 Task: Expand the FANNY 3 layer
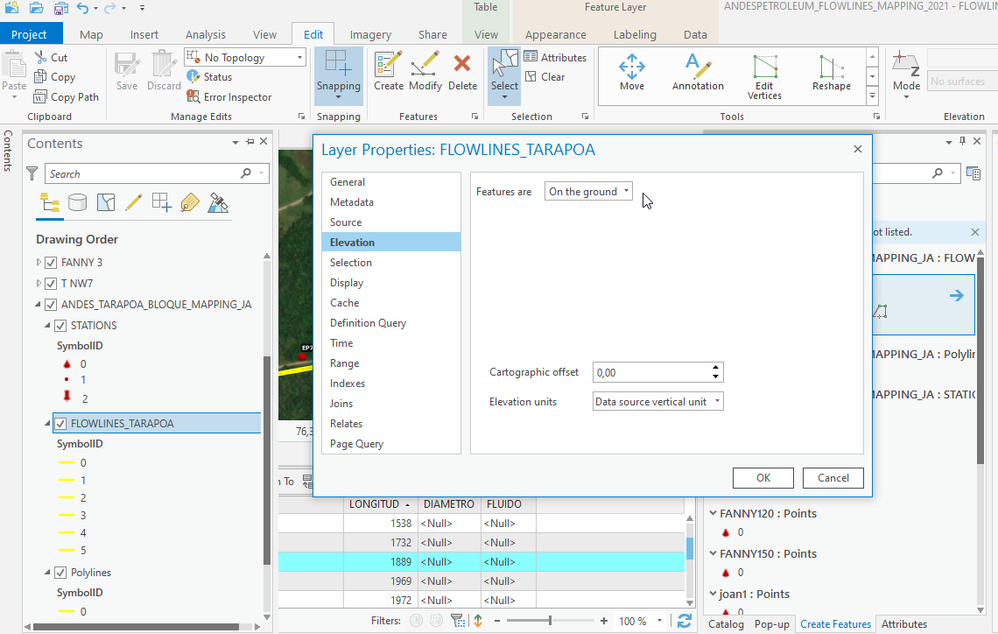39,262
